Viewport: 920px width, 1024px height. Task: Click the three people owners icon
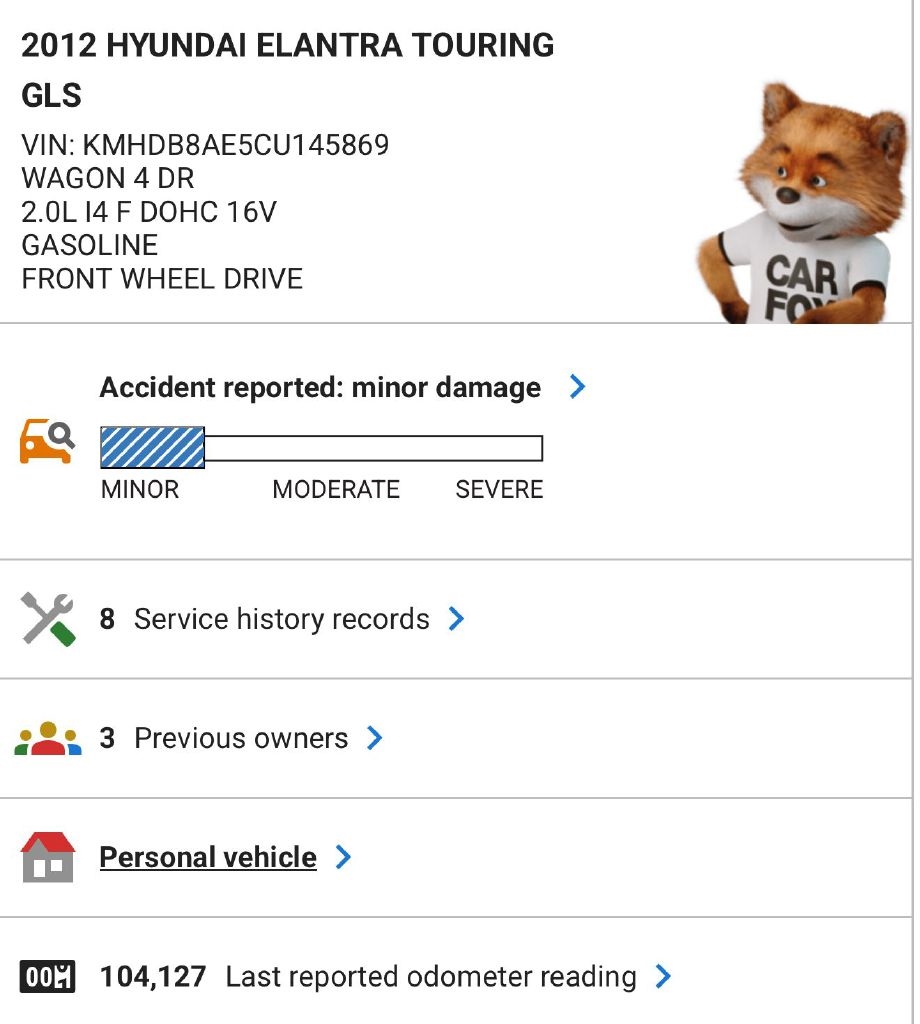[48, 739]
